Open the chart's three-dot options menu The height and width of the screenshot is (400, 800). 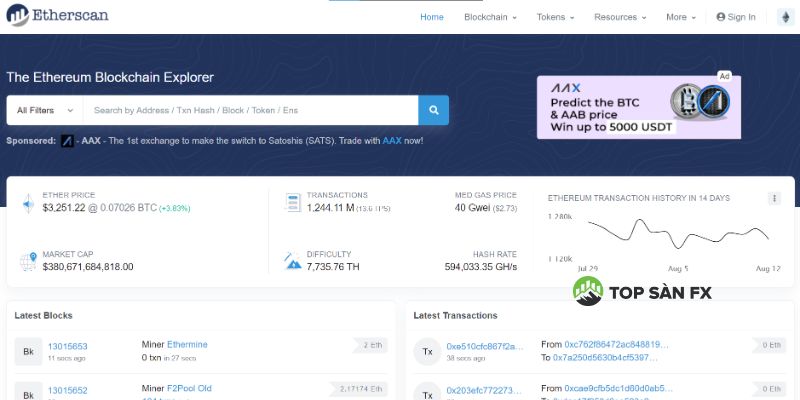pyautogui.click(x=774, y=198)
